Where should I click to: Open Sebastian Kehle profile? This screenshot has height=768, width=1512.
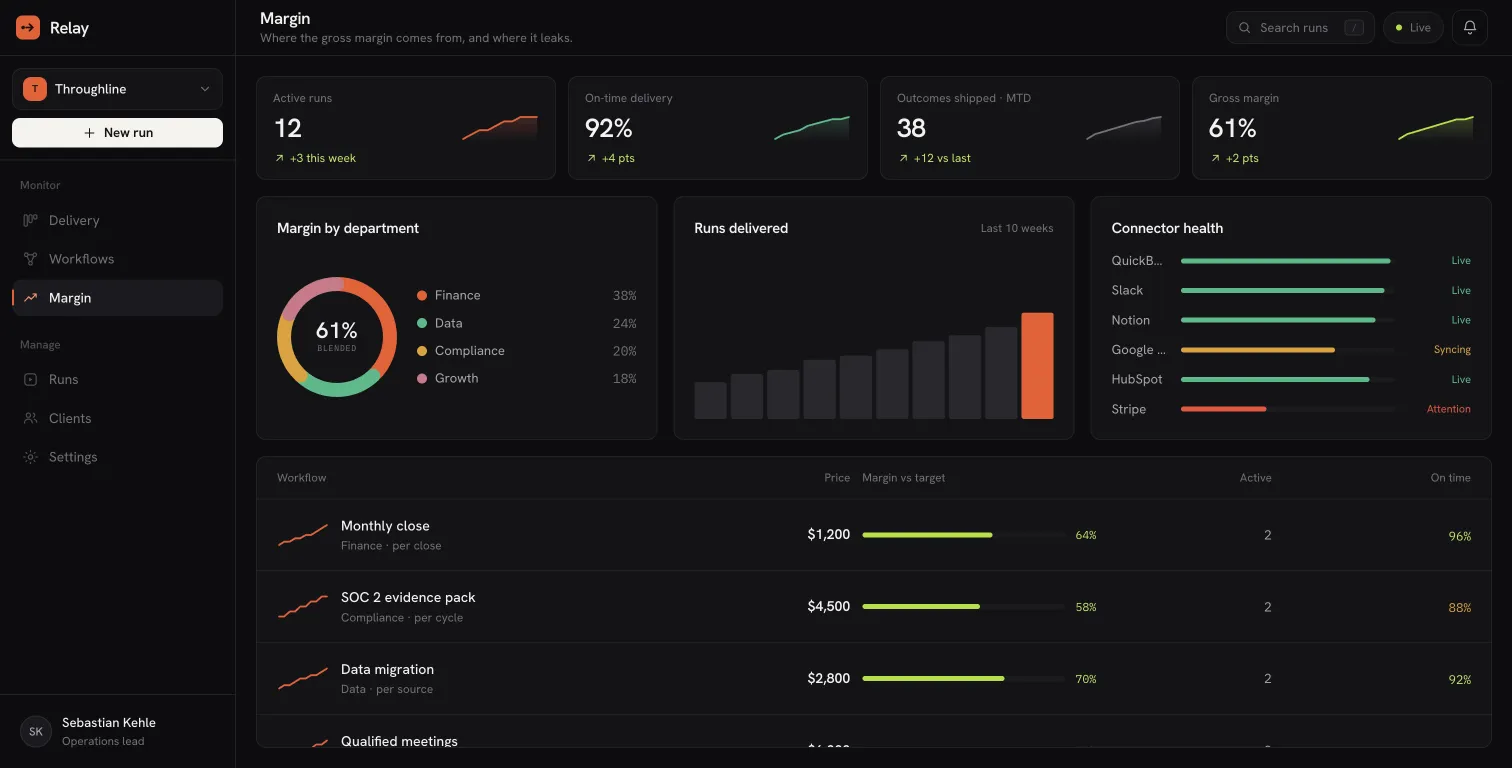(117, 731)
